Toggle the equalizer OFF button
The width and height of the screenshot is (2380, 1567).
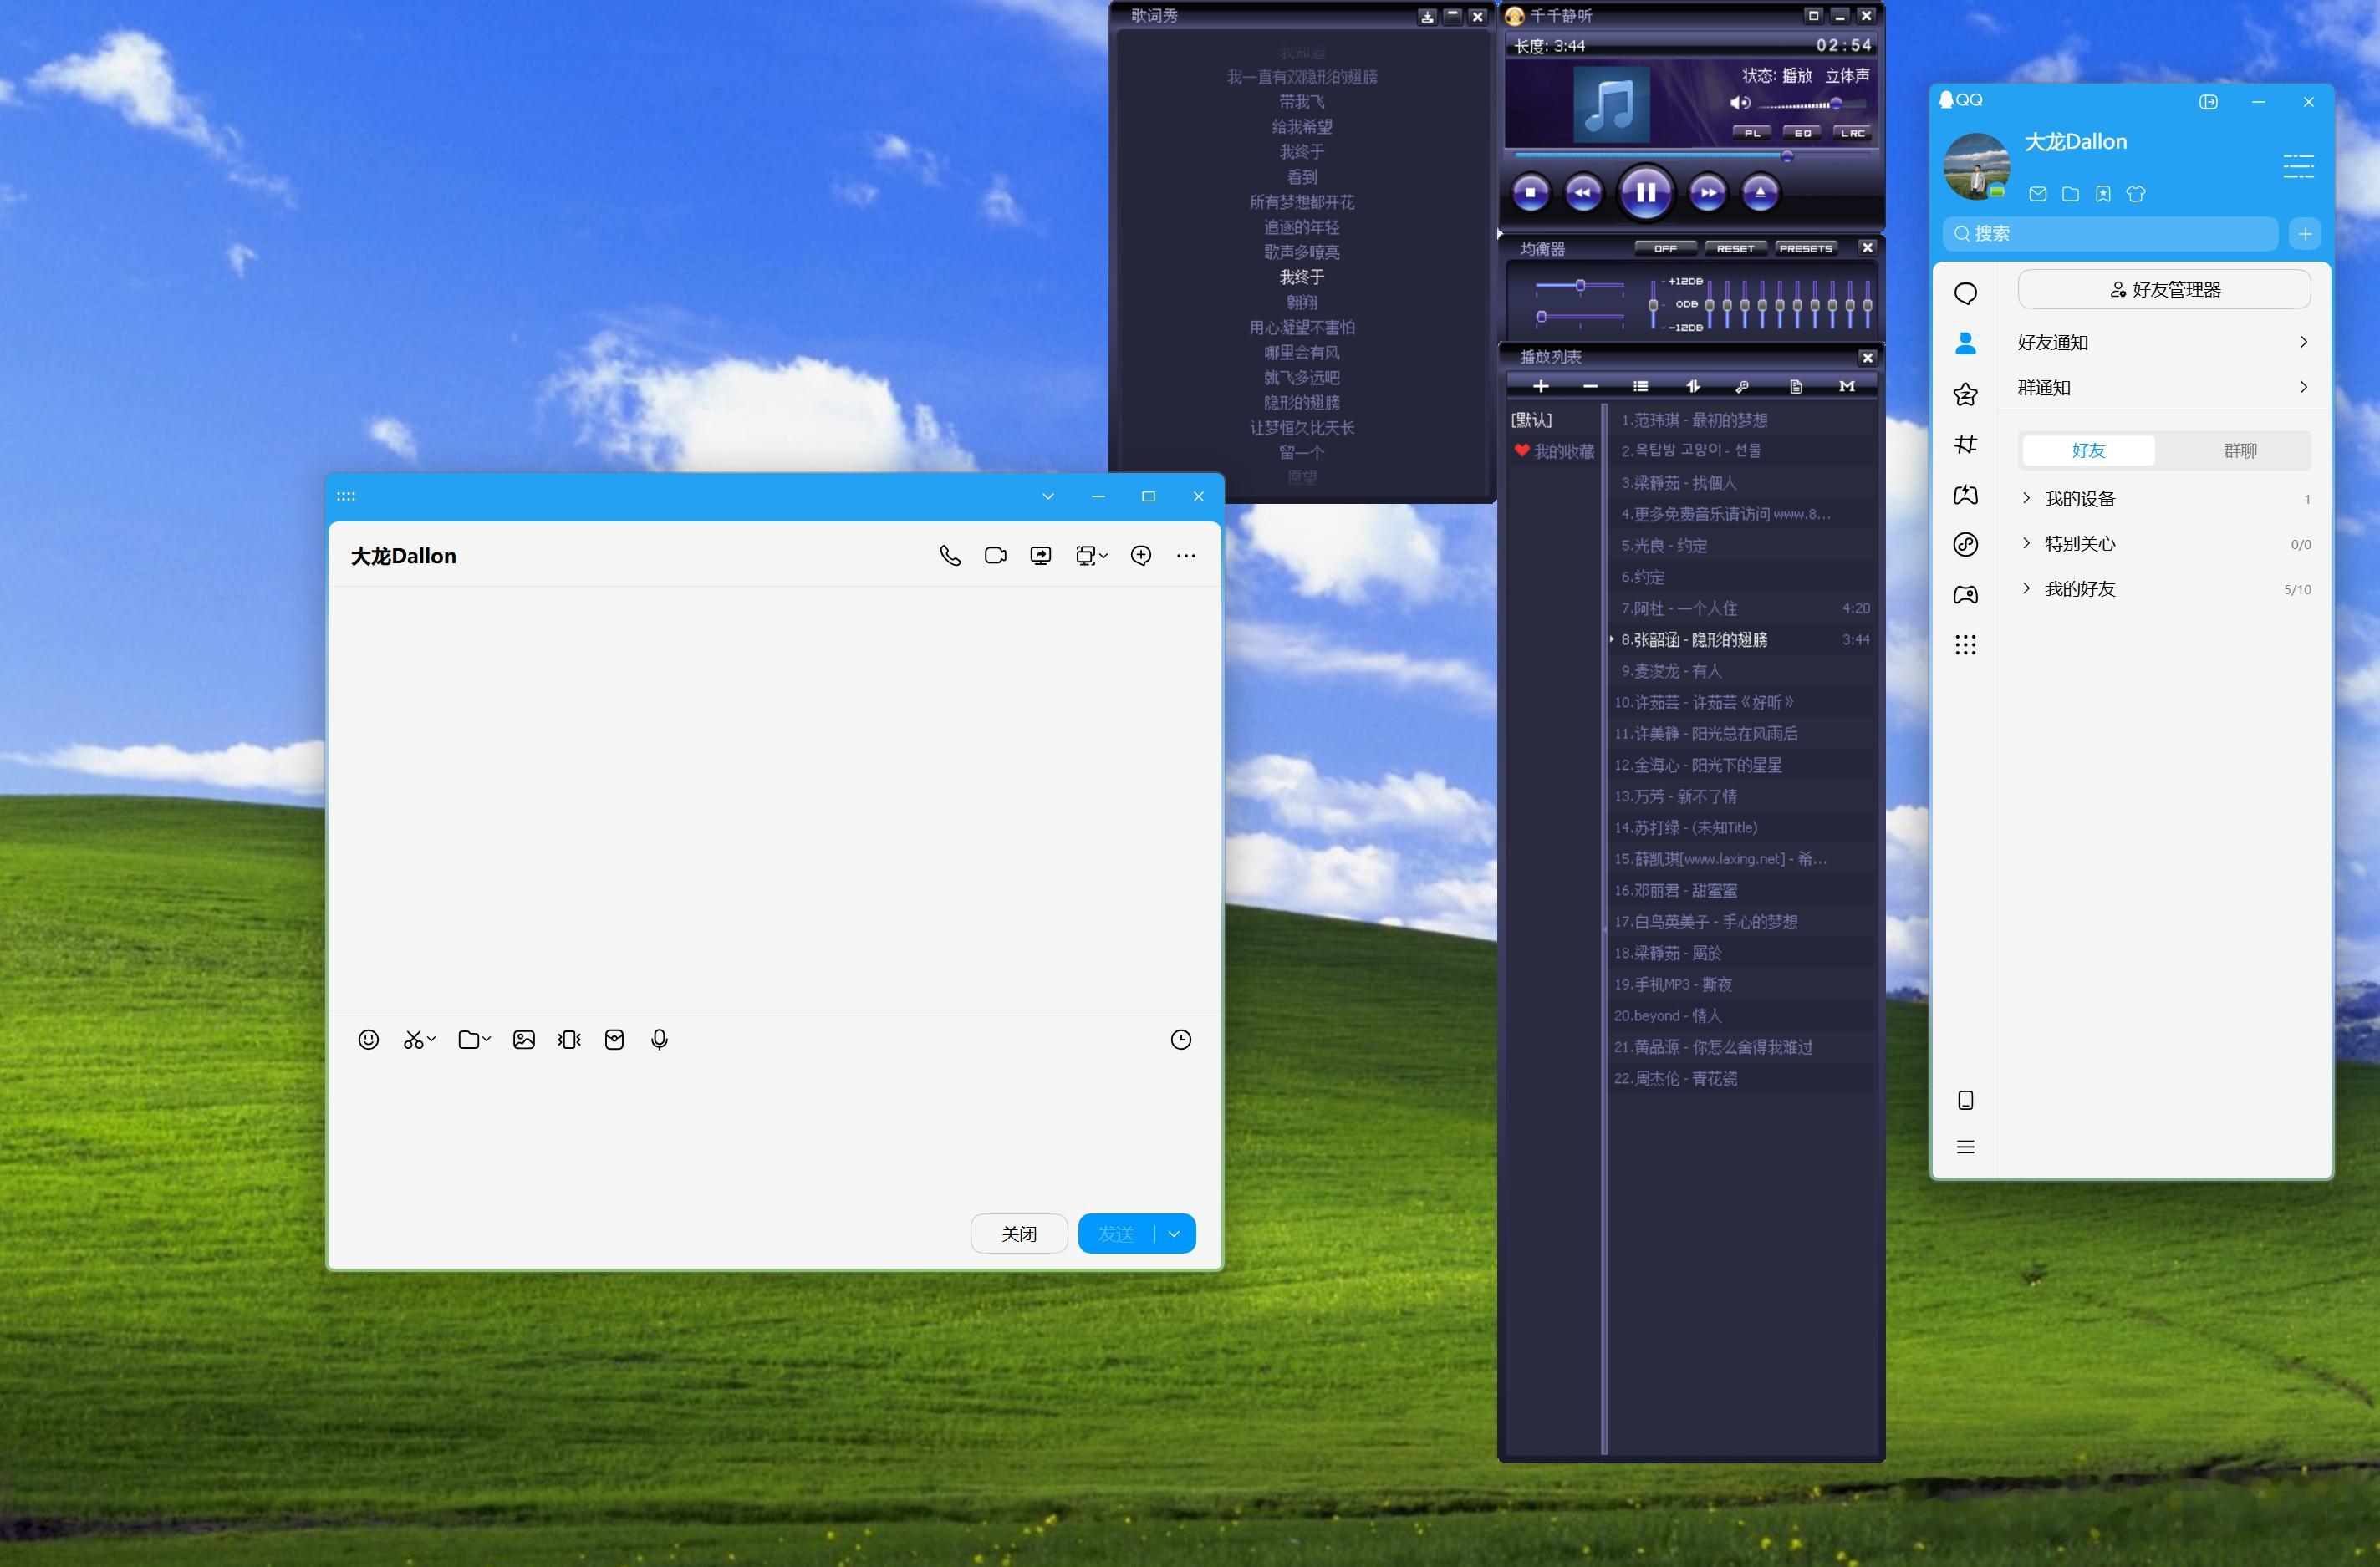[1665, 248]
